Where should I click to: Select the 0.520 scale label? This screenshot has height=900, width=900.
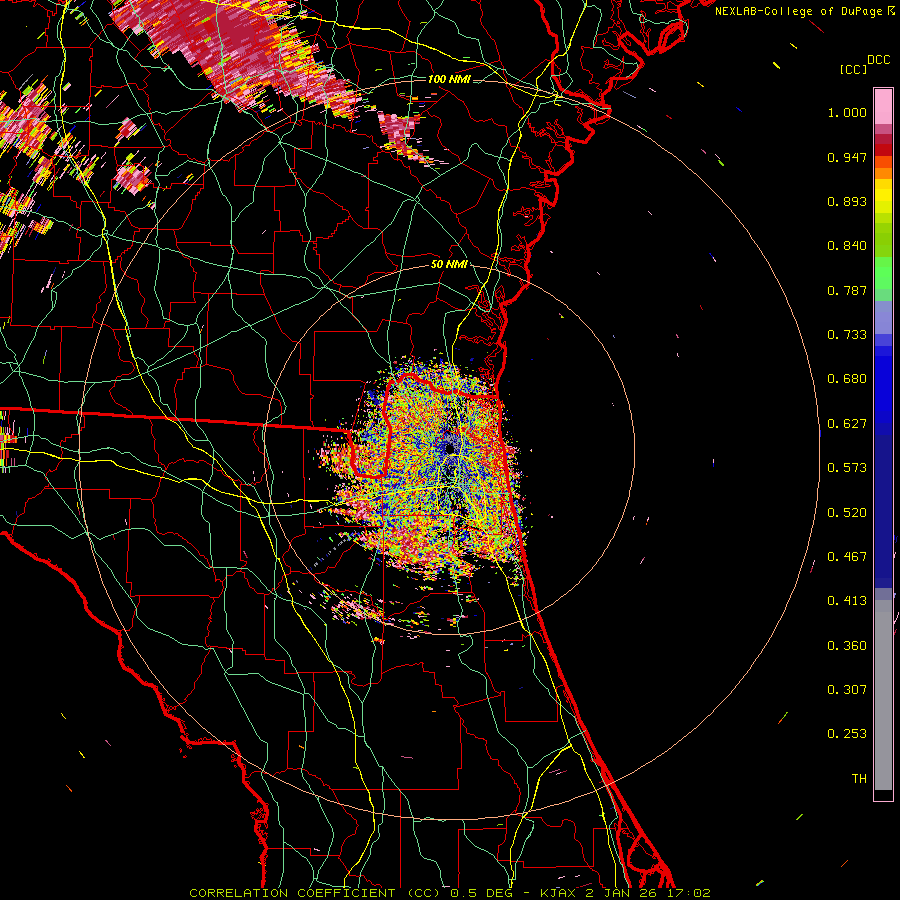[x=847, y=513]
